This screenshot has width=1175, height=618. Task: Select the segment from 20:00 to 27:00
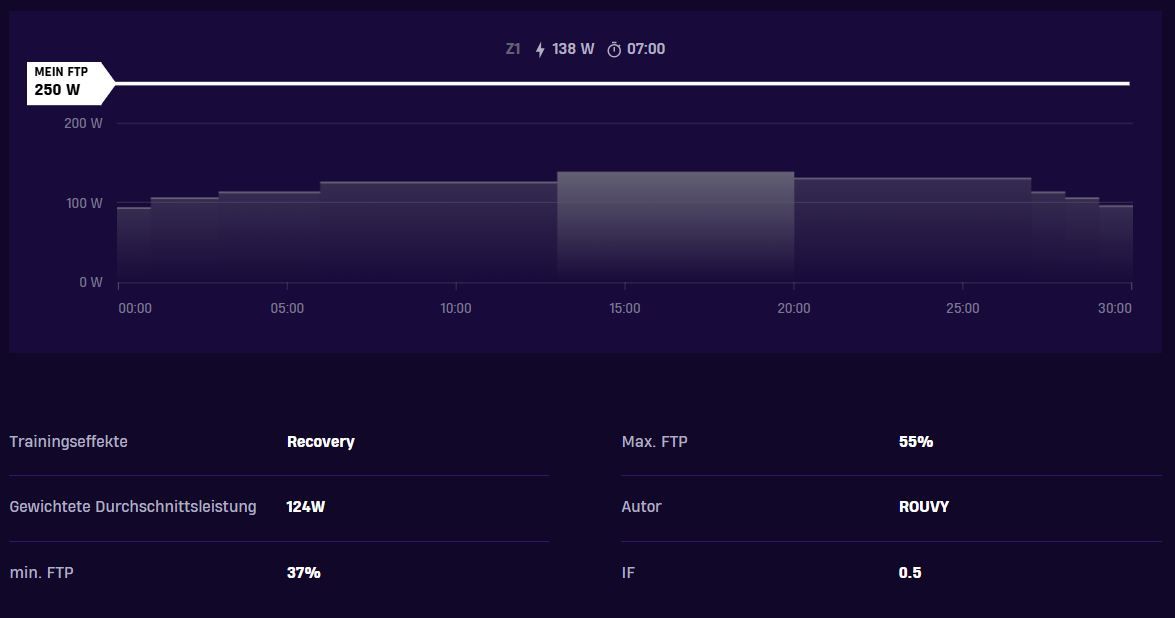(x=912, y=230)
